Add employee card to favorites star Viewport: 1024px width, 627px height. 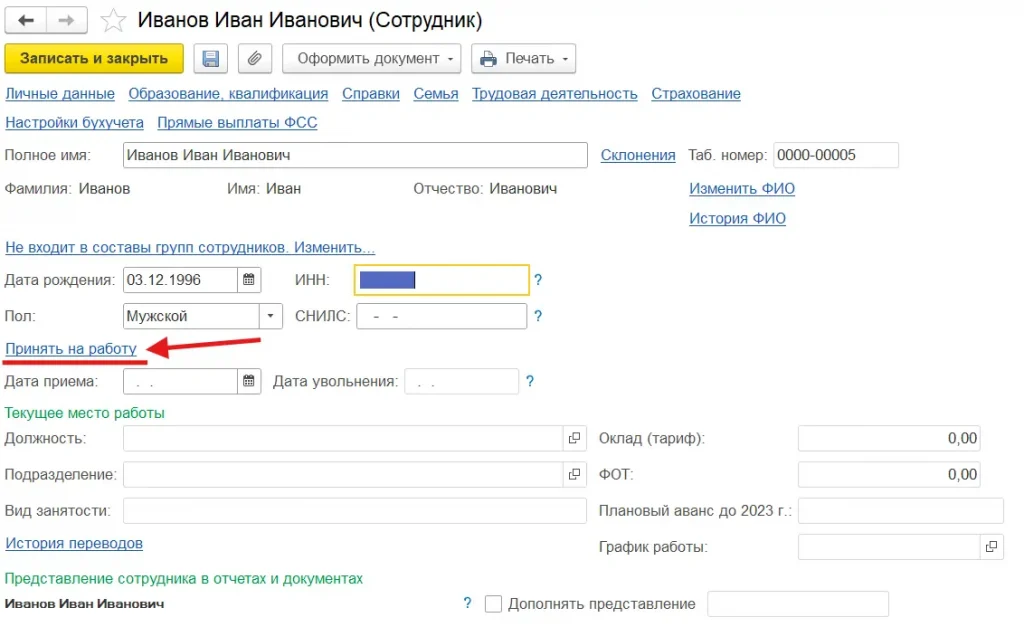pyautogui.click(x=114, y=20)
